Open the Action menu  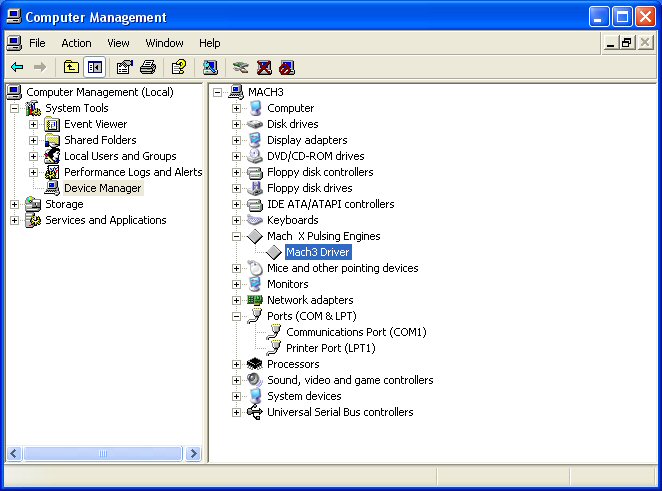click(76, 43)
